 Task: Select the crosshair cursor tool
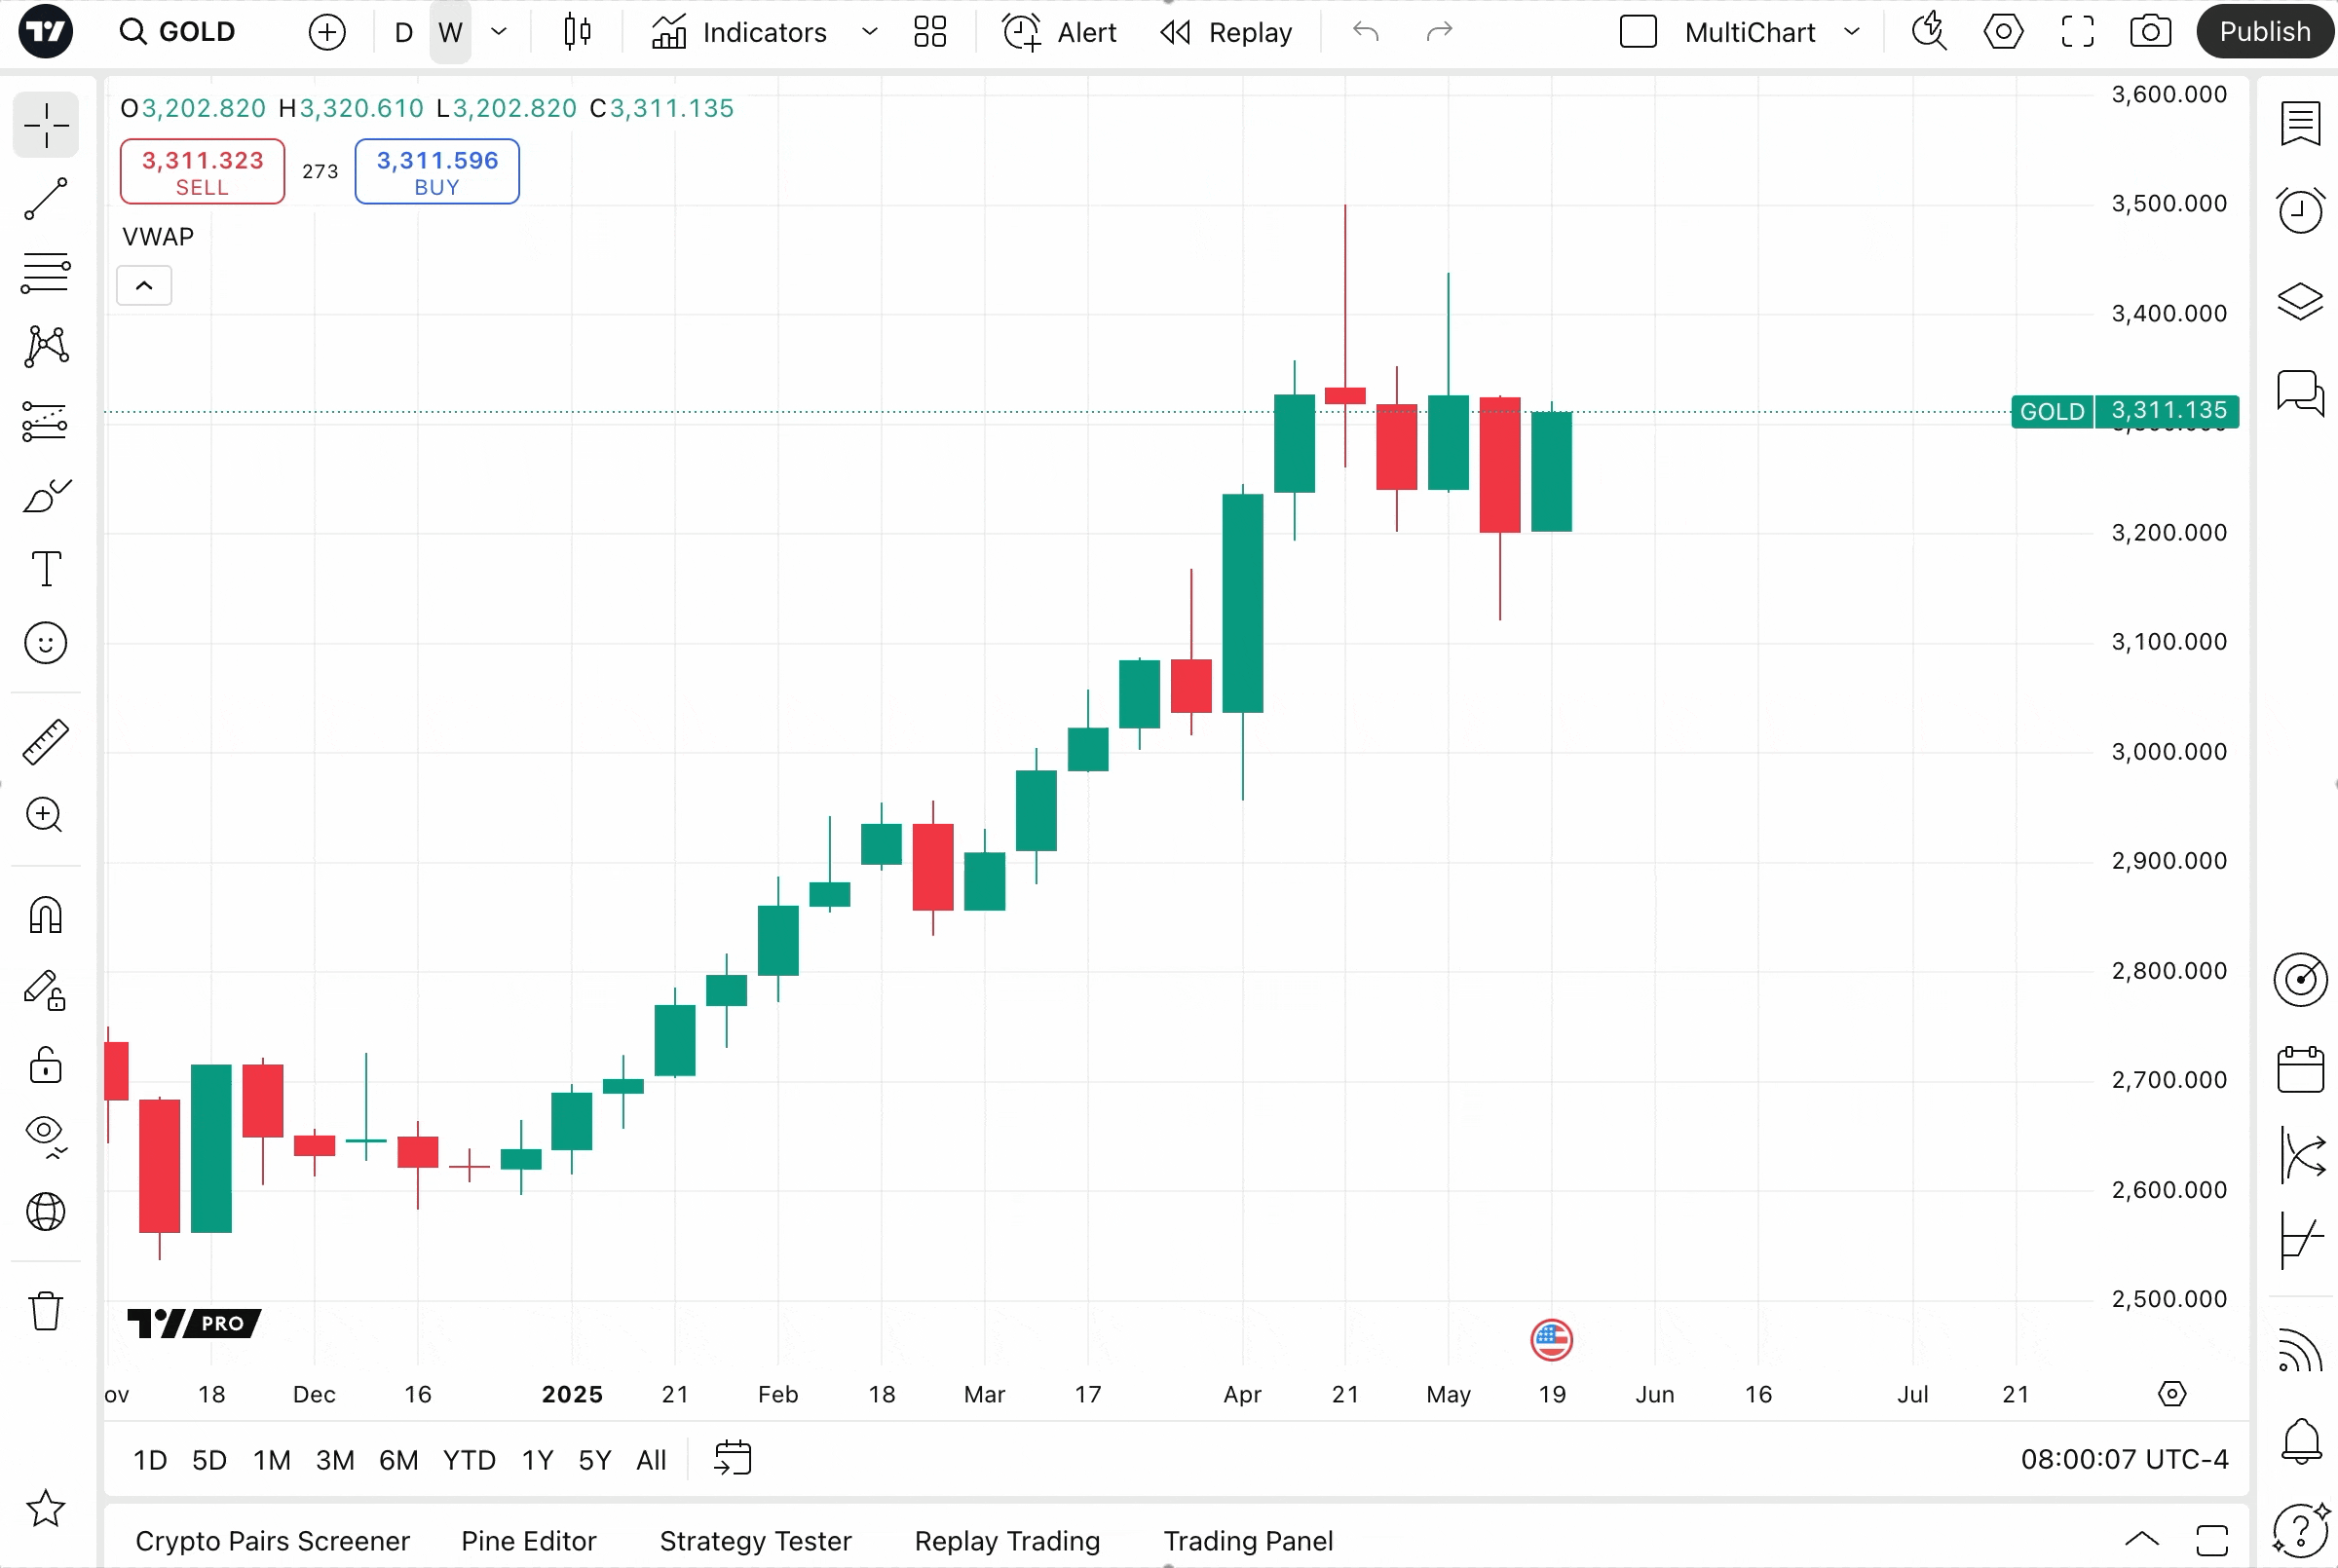point(45,124)
